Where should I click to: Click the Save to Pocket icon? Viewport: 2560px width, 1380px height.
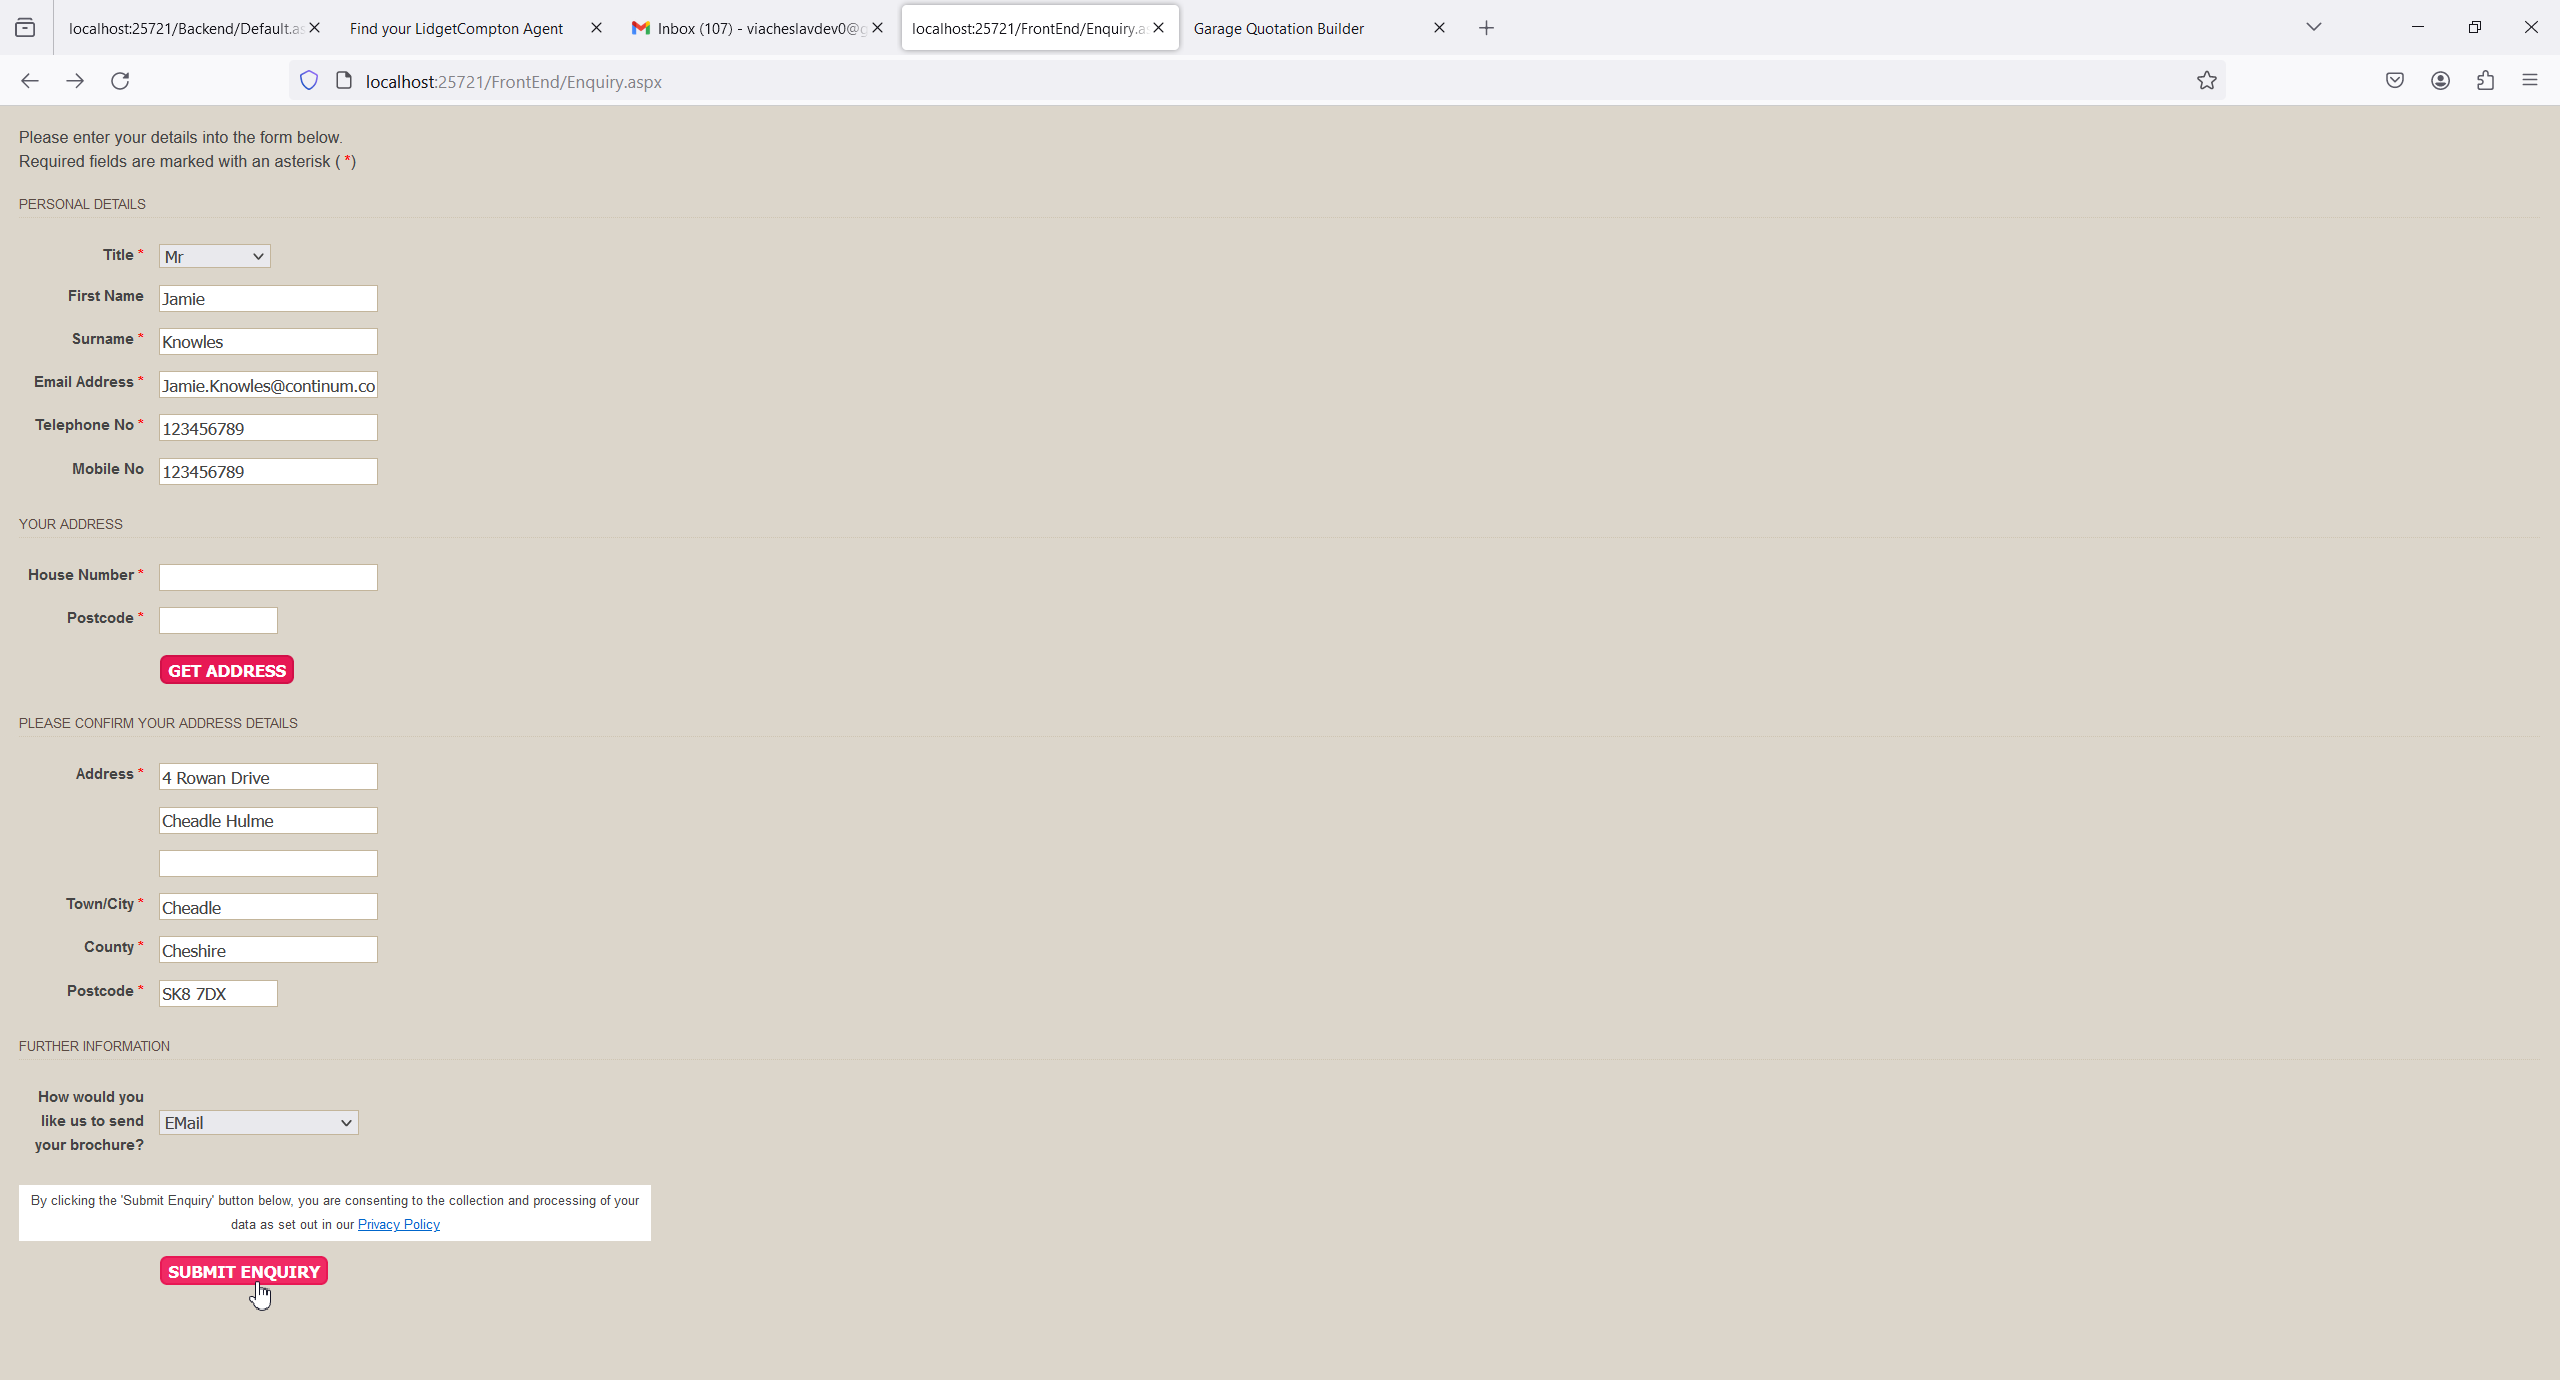click(2394, 81)
